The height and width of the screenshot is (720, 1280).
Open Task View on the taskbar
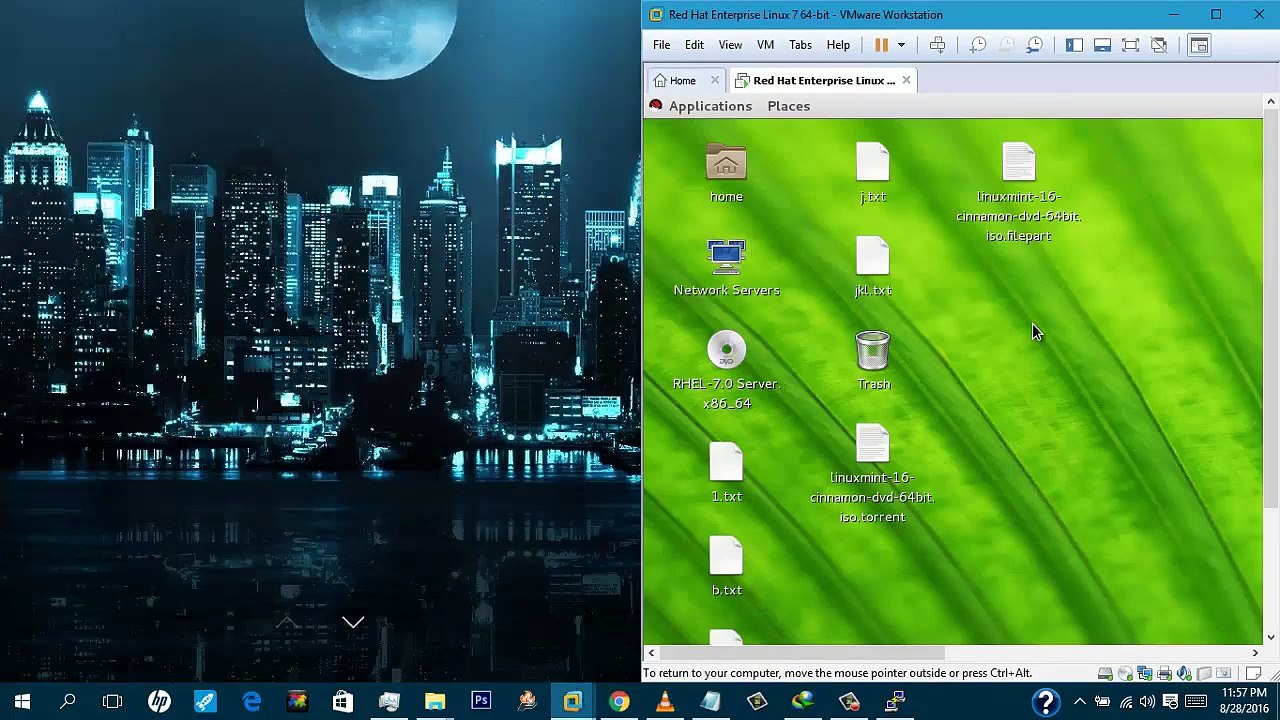tap(113, 701)
